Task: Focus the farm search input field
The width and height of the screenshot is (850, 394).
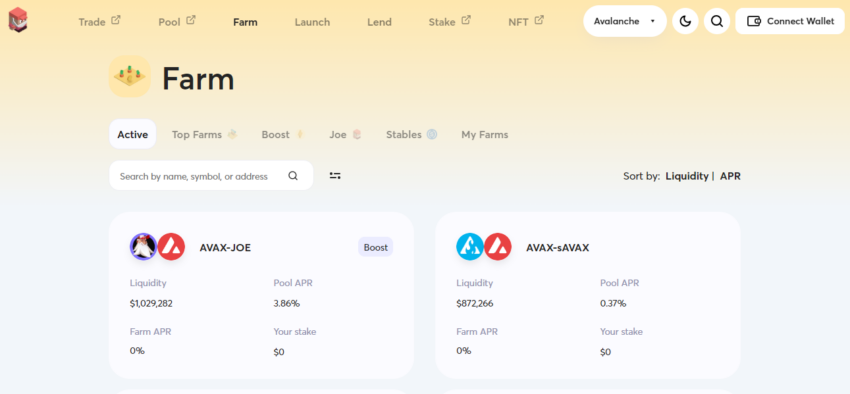Action: [x=211, y=176]
